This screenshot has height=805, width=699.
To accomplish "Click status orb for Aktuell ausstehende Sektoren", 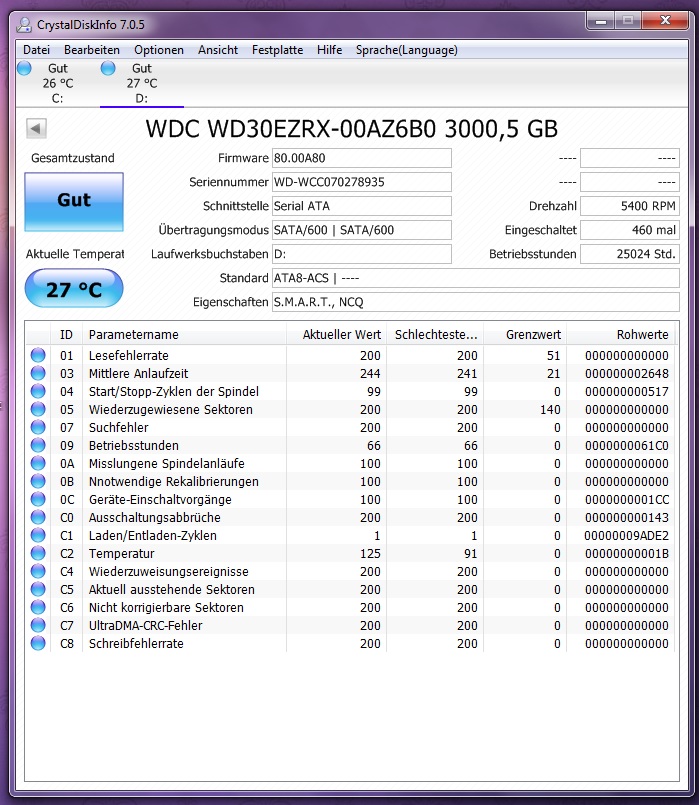I will pos(38,588).
